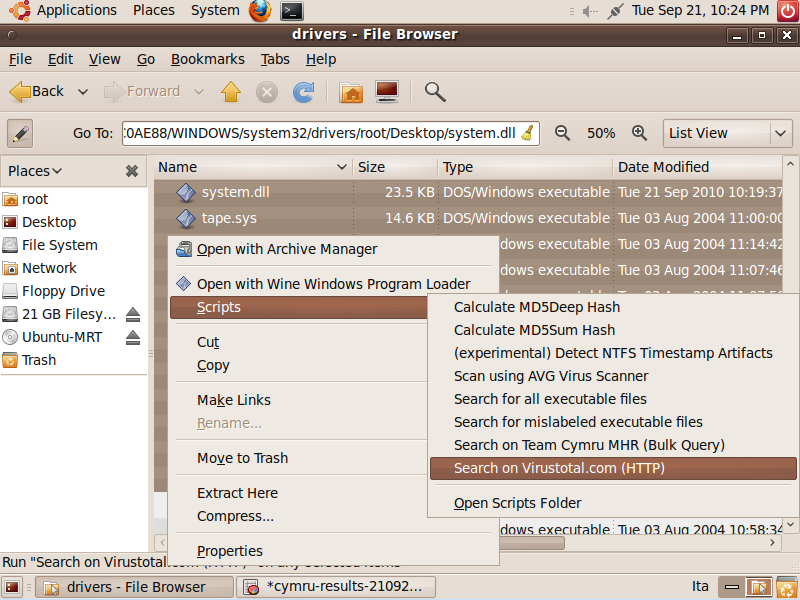Image resolution: width=800 pixels, height=600 pixels.
Task: Sort files by Type column
Action: point(525,167)
